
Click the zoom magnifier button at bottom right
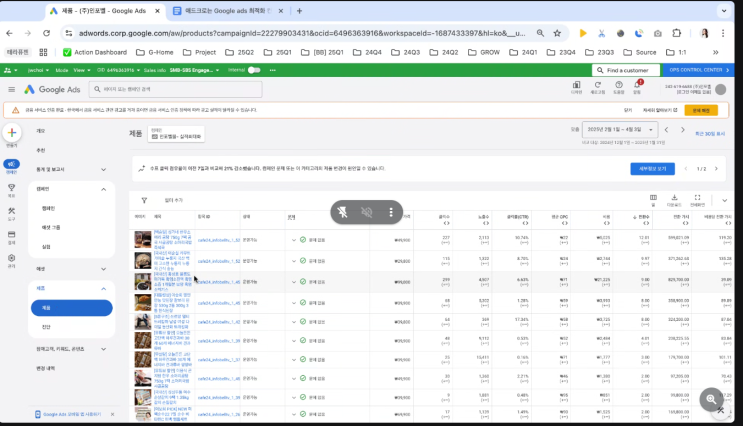712,399
